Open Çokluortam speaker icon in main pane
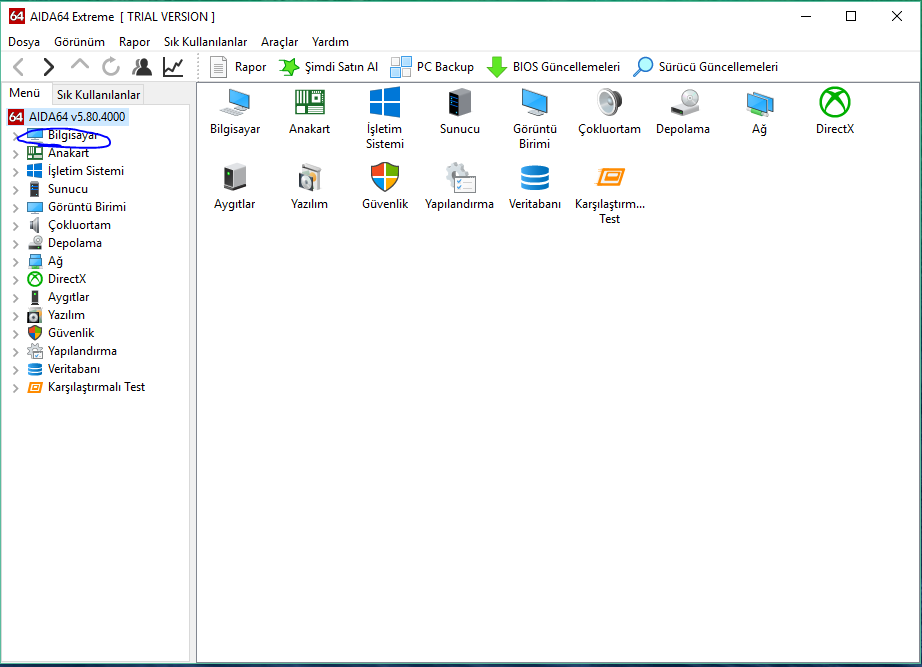The image size is (922, 667). (x=609, y=102)
